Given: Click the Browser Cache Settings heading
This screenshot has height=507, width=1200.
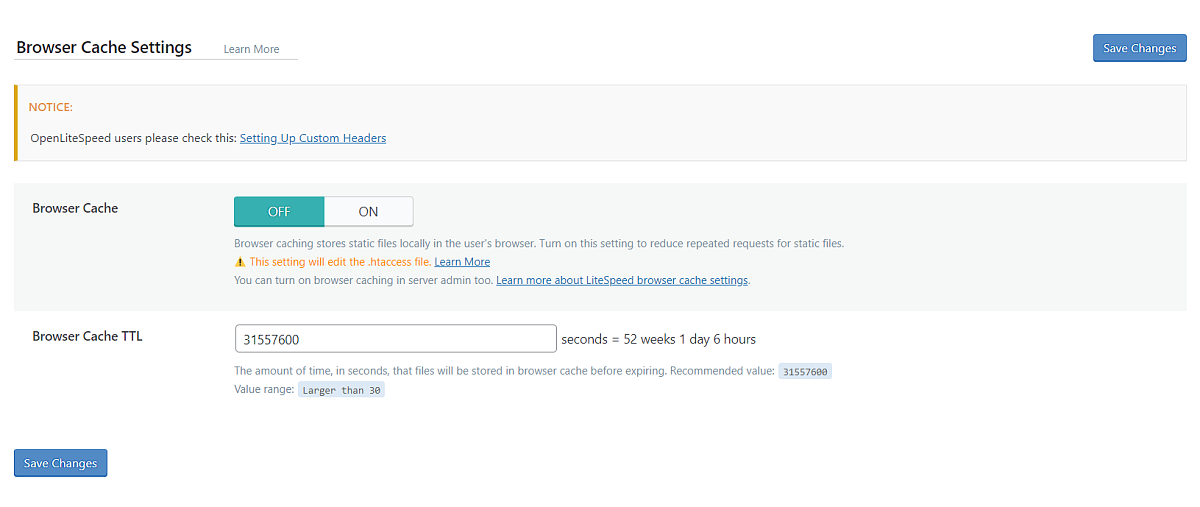Looking at the screenshot, I should point(104,47).
